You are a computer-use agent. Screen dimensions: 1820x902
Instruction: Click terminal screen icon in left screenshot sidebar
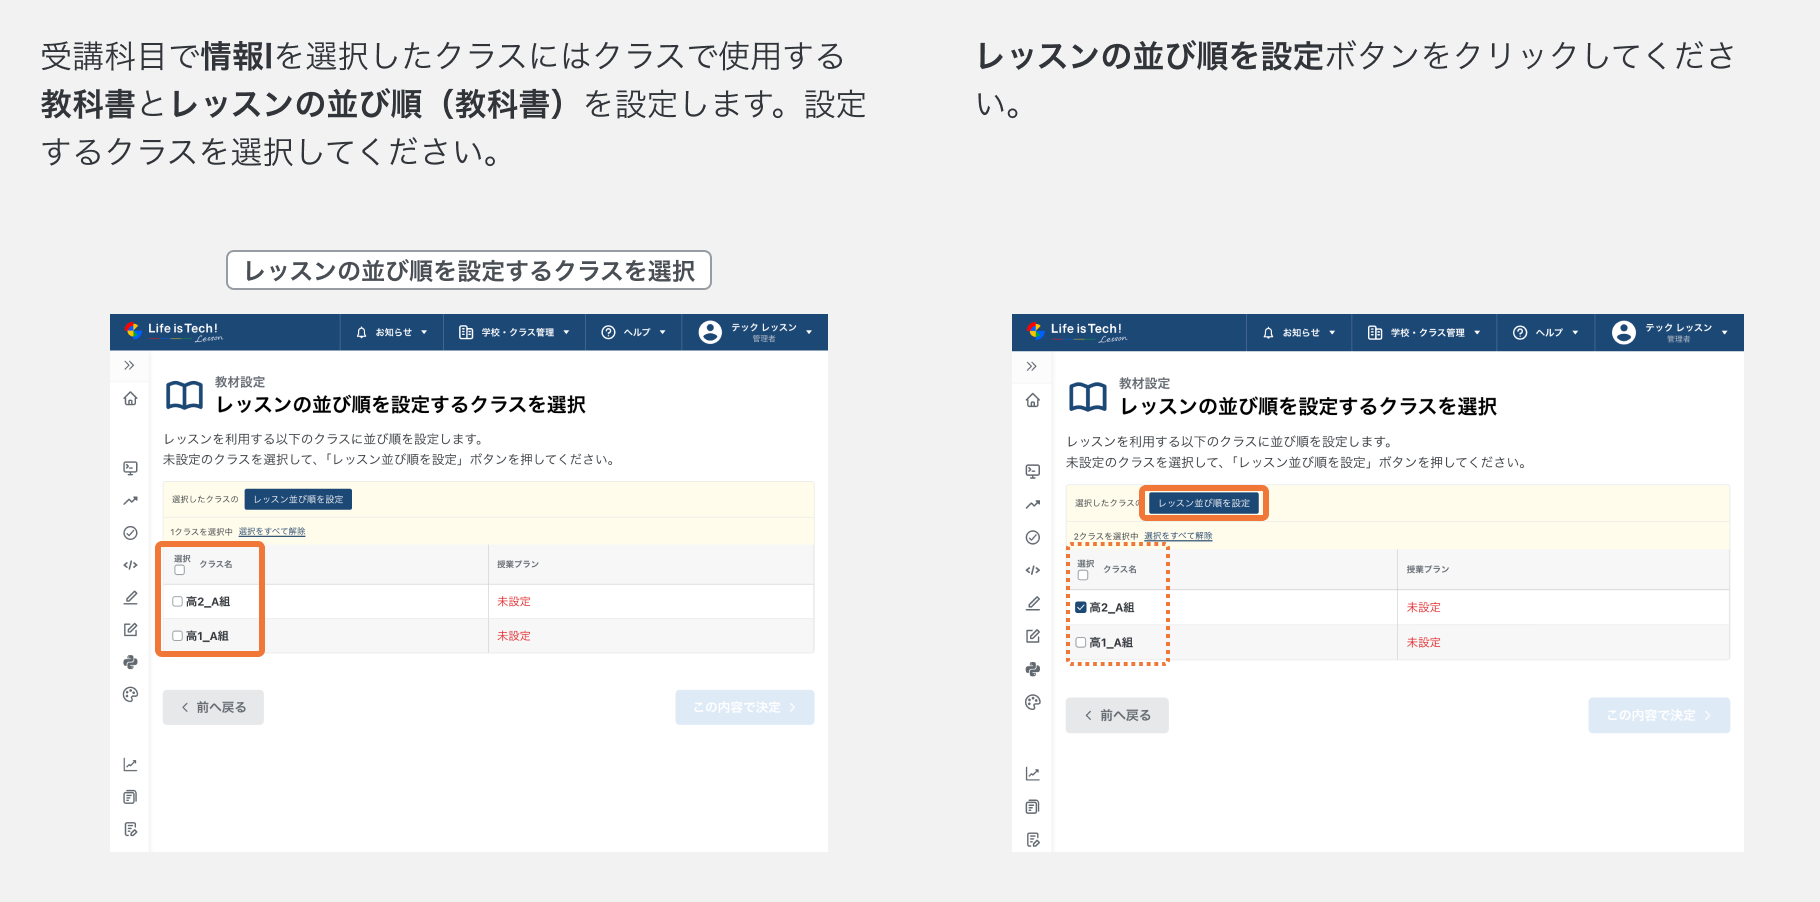pos(130,468)
